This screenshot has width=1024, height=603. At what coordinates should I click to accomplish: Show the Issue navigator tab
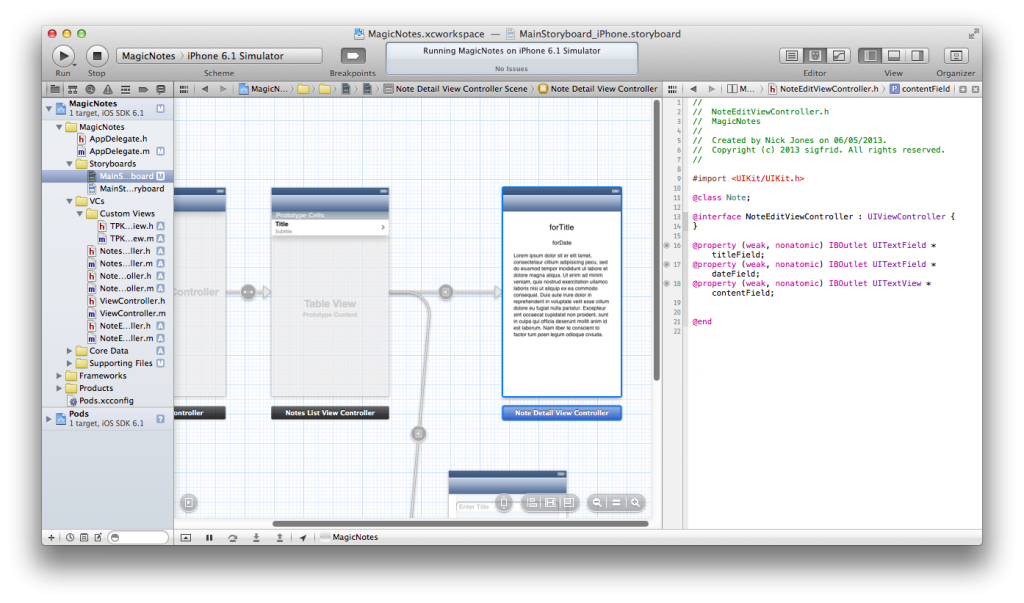[x=108, y=90]
